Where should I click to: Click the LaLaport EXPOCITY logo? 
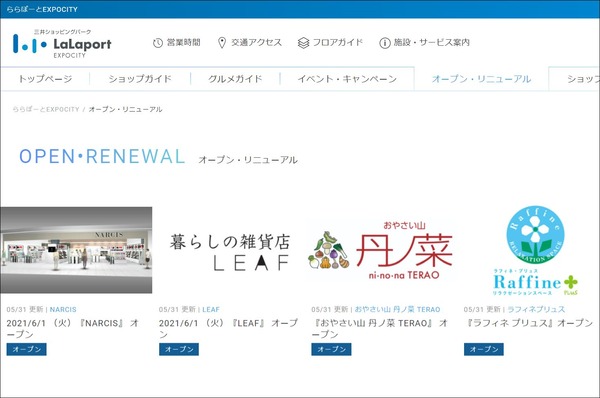coord(62,43)
